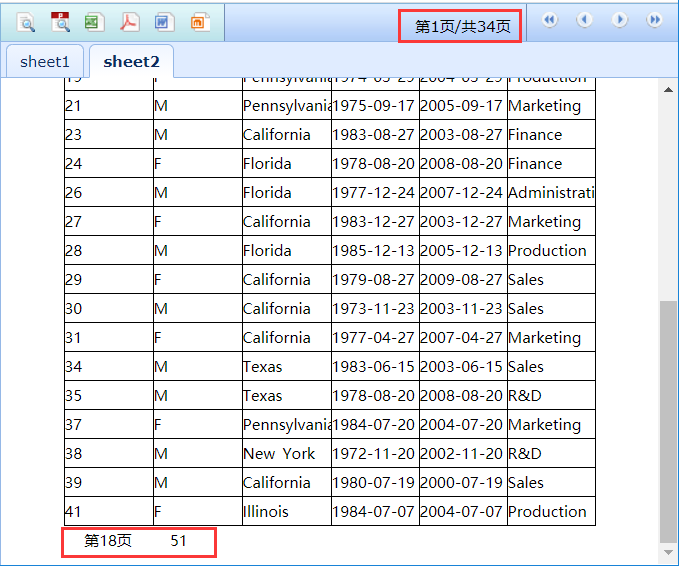Click the vertical scrollbar up arrow
This screenshot has height=566, width=679.
pyautogui.click(x=669, y=90)
